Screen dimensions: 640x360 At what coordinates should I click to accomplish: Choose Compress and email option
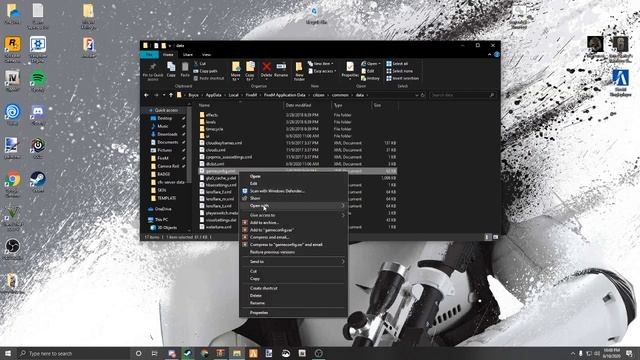coord(269,238)
